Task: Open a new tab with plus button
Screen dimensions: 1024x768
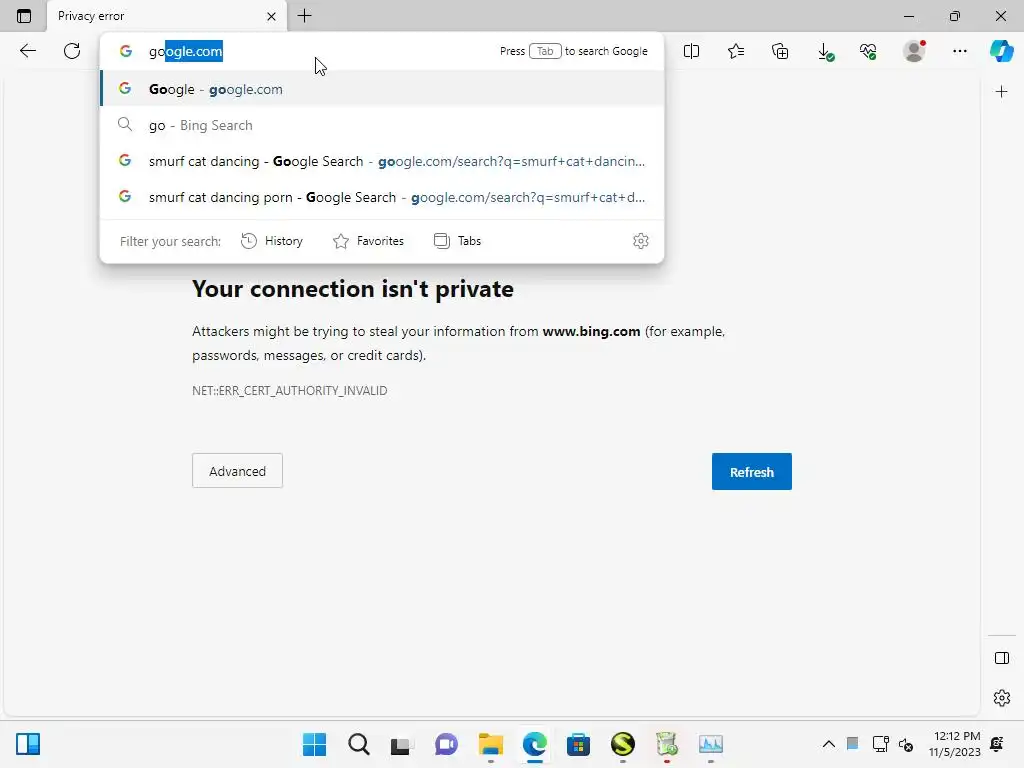Action: [x=304, y=16]
